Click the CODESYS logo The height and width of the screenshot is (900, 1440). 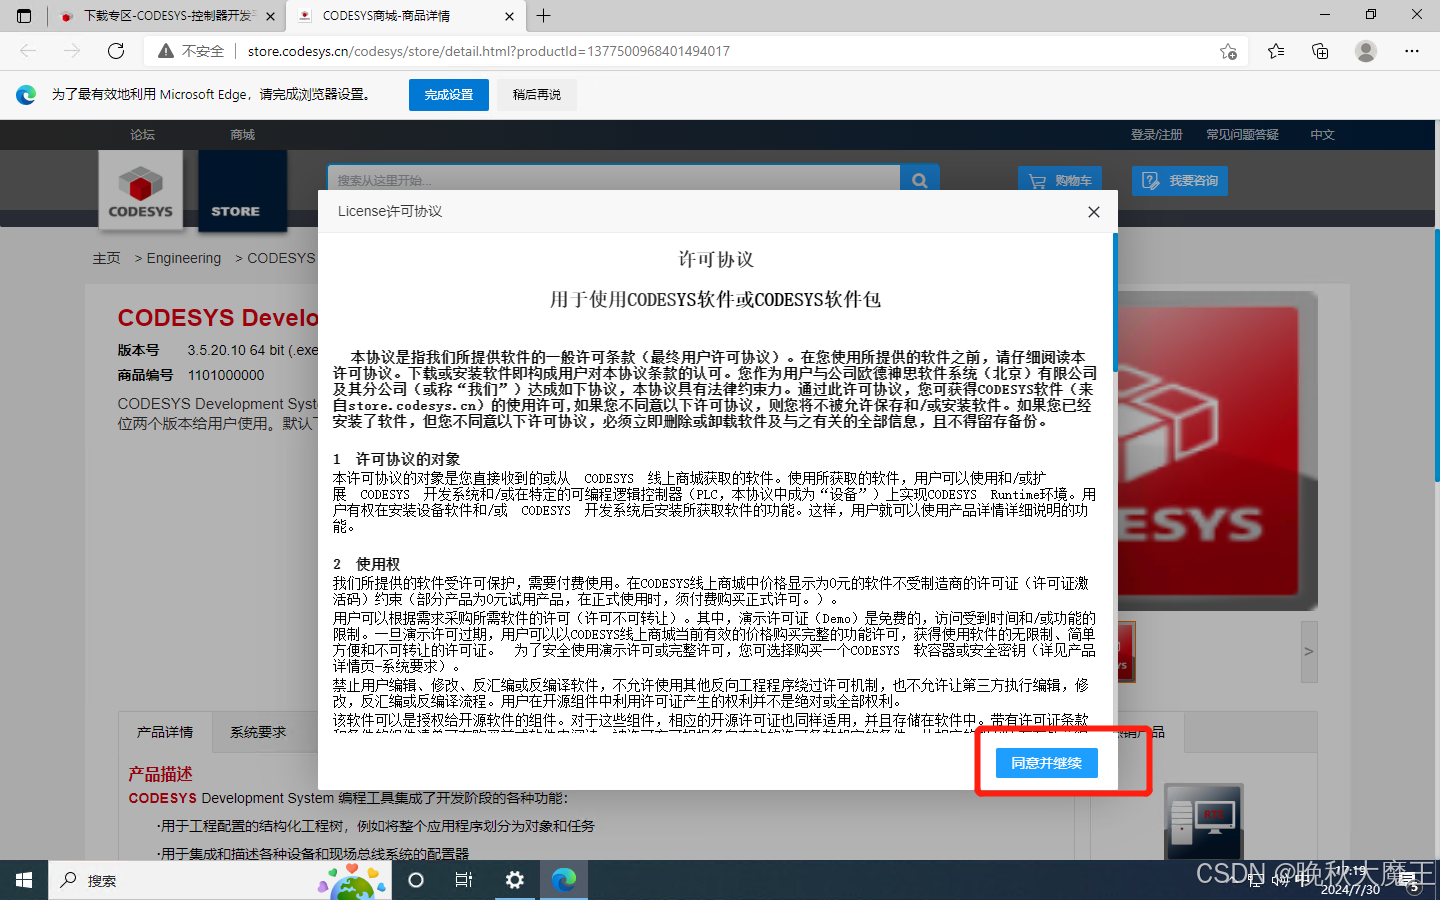pos(141,191)
